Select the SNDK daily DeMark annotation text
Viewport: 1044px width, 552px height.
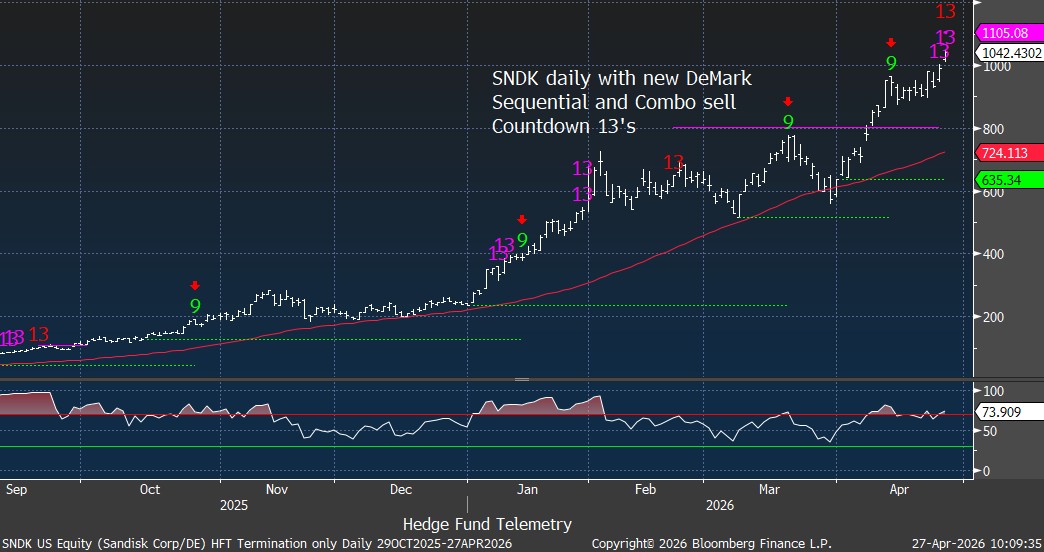point(621,102)
